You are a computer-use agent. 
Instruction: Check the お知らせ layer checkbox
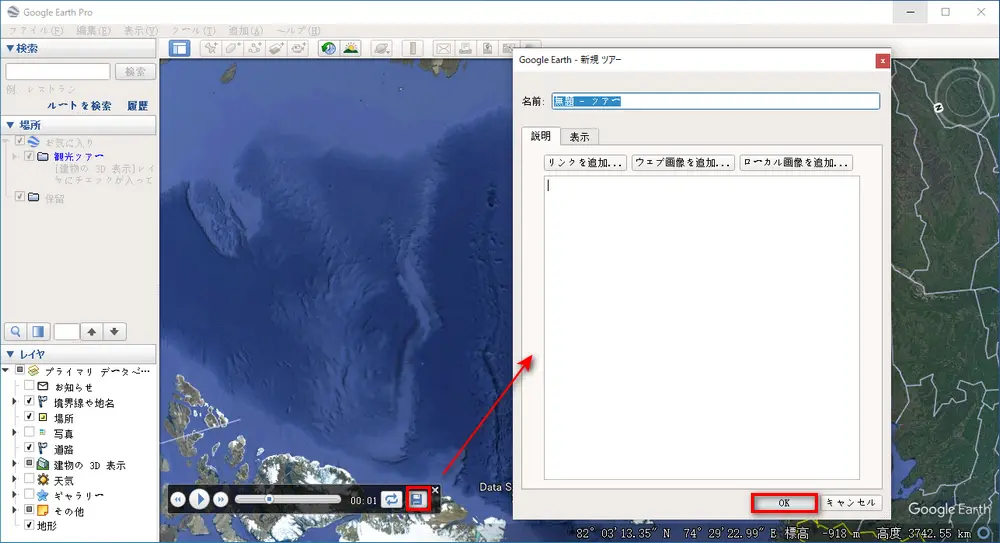[x=29, y=386]
